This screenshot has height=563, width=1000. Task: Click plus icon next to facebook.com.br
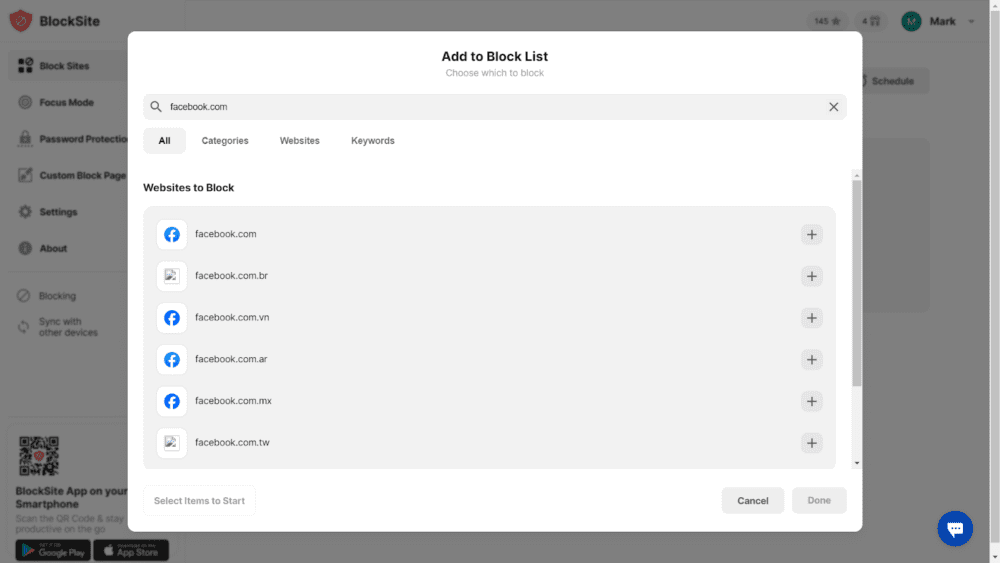811,276
